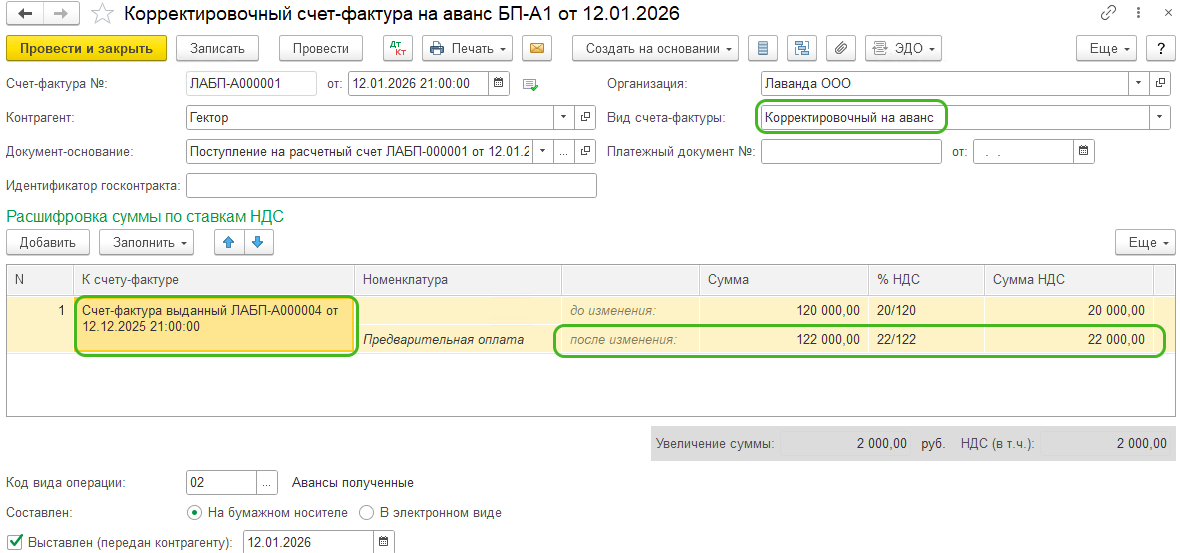Open window options with three-dot icon
Viewport: 1180px width, 553px height.
1137,13
